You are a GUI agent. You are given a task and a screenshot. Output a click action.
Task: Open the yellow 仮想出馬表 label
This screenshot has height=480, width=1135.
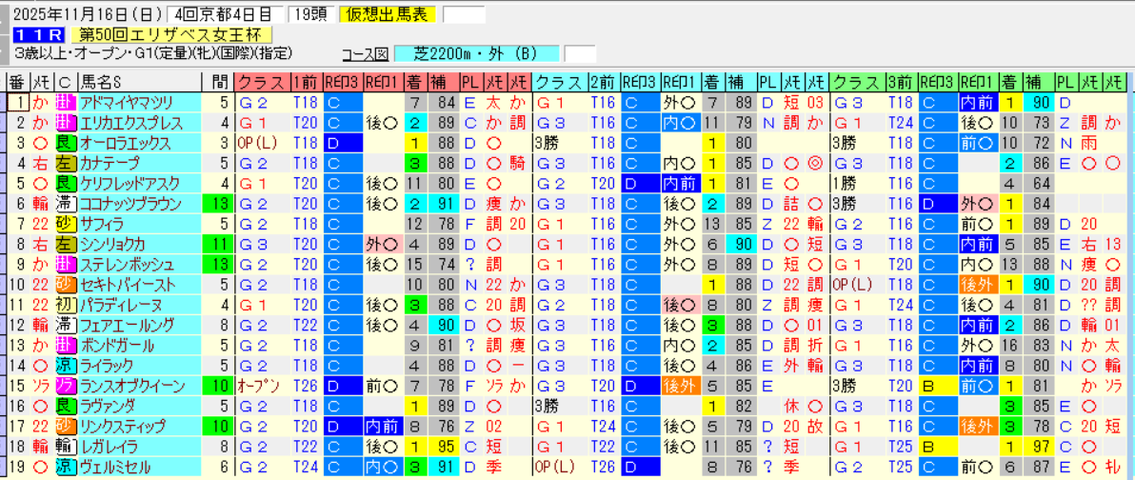click(388, 14)
